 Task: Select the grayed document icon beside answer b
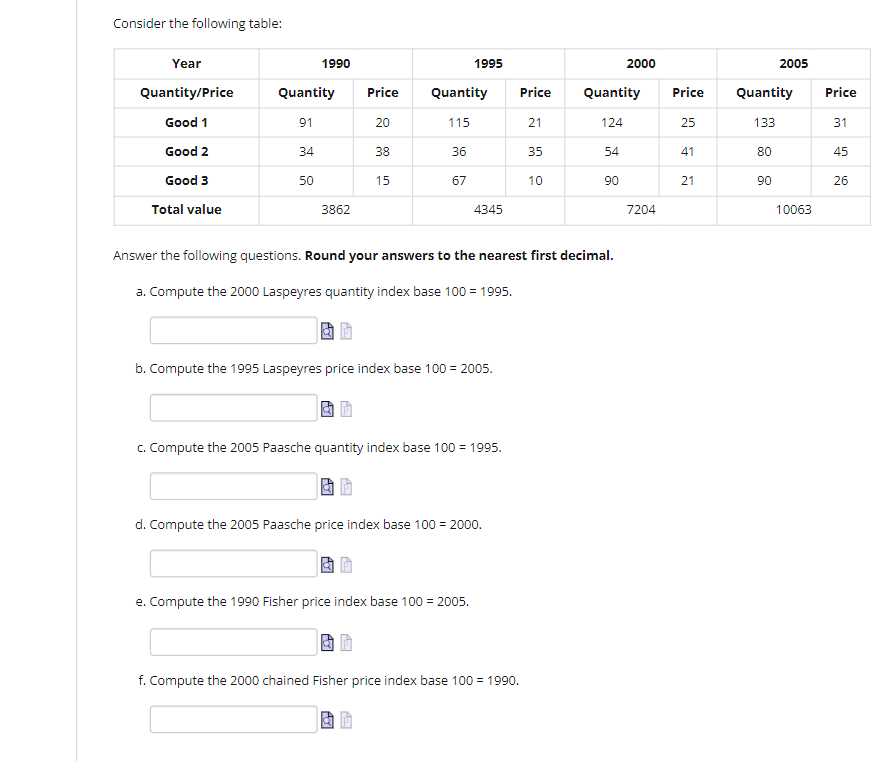[346, 409]
